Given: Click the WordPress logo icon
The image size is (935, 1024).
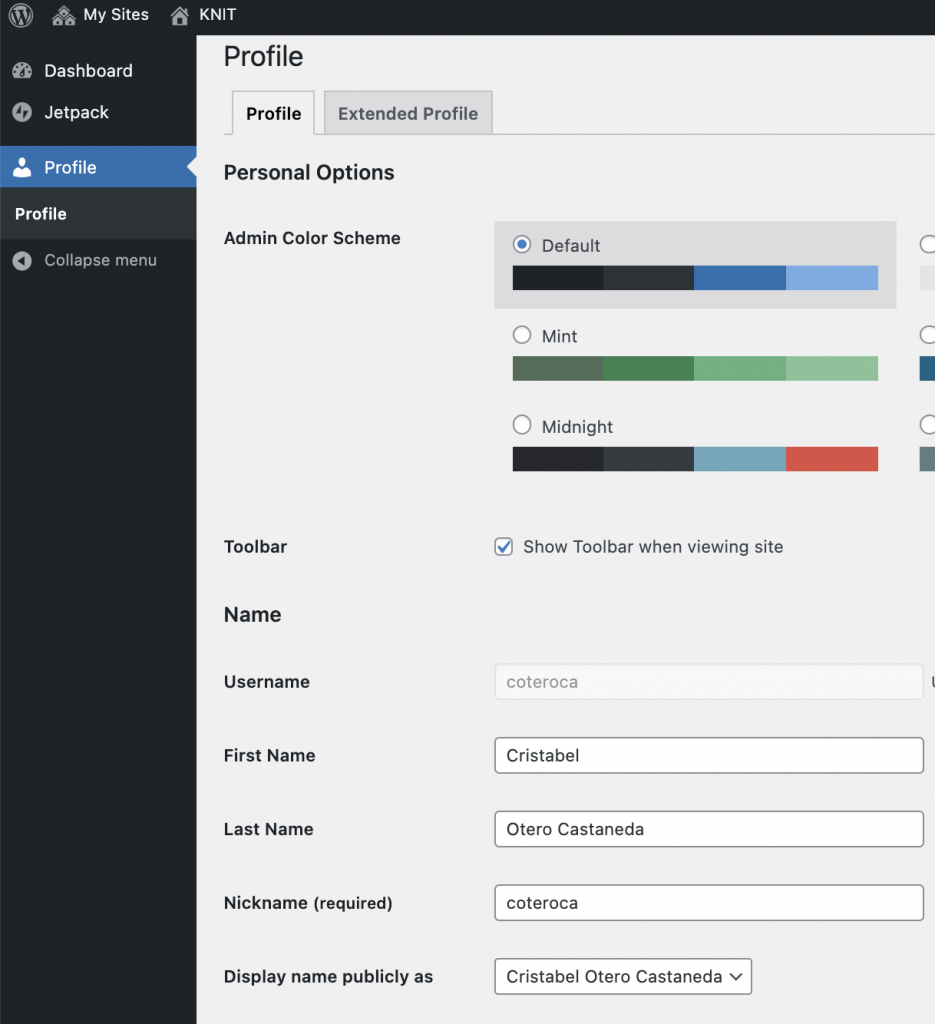Looking at the screenshot, I should (21, 14).
